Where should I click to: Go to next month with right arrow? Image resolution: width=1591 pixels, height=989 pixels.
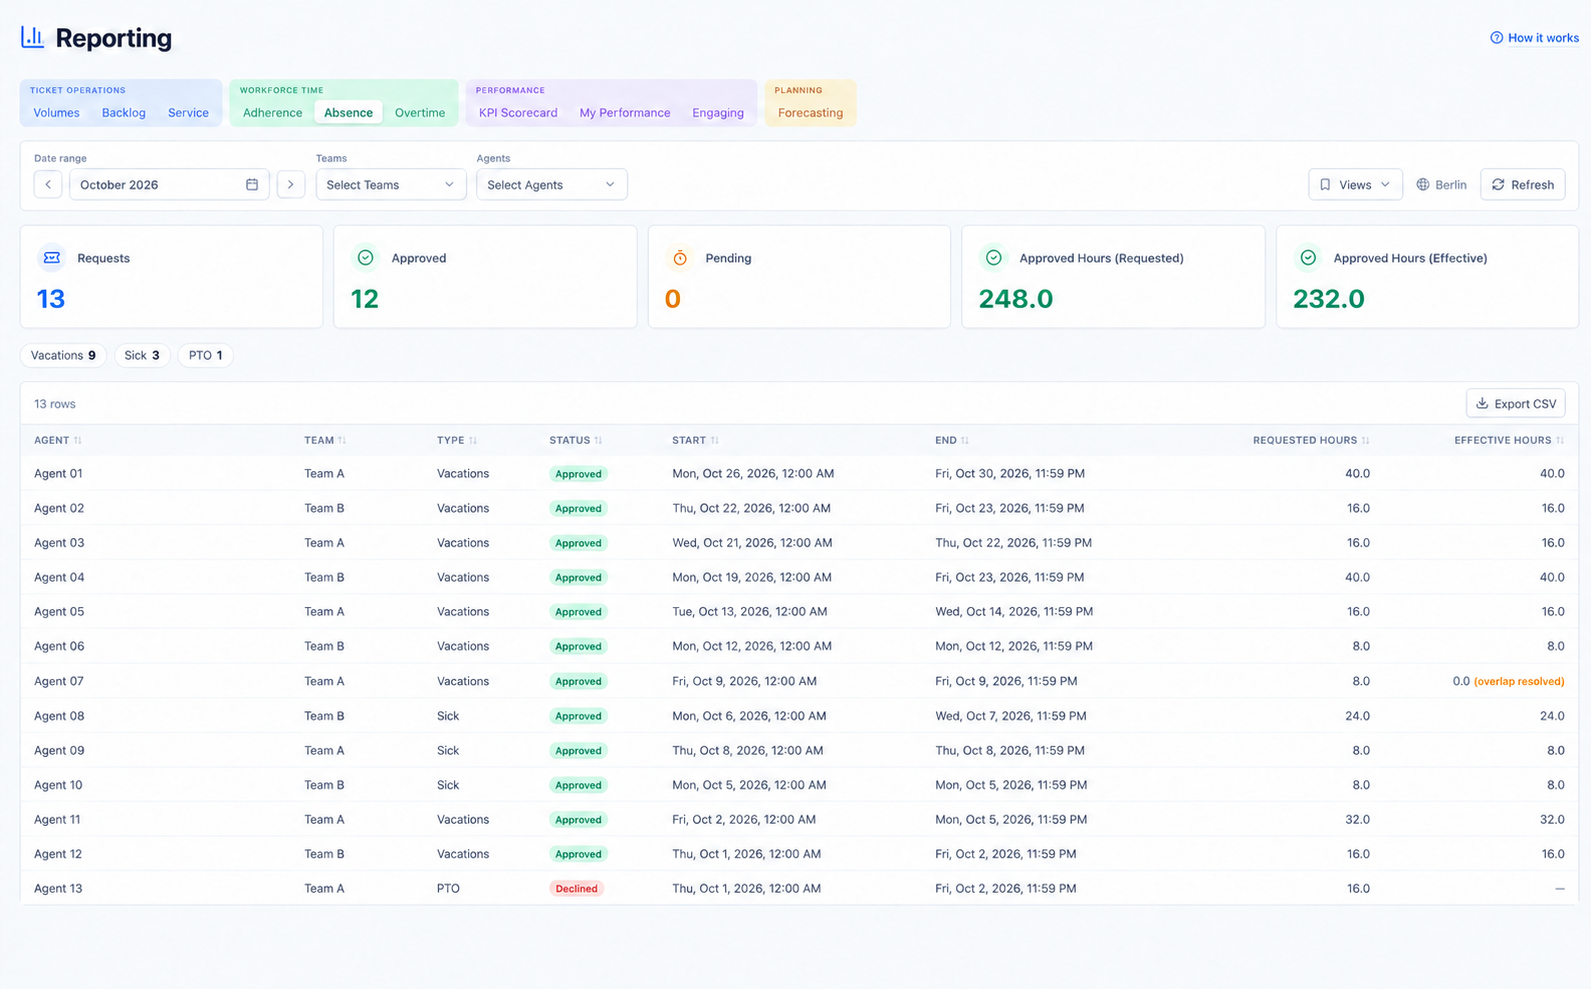pyautogui.click(x=291, y=185)
